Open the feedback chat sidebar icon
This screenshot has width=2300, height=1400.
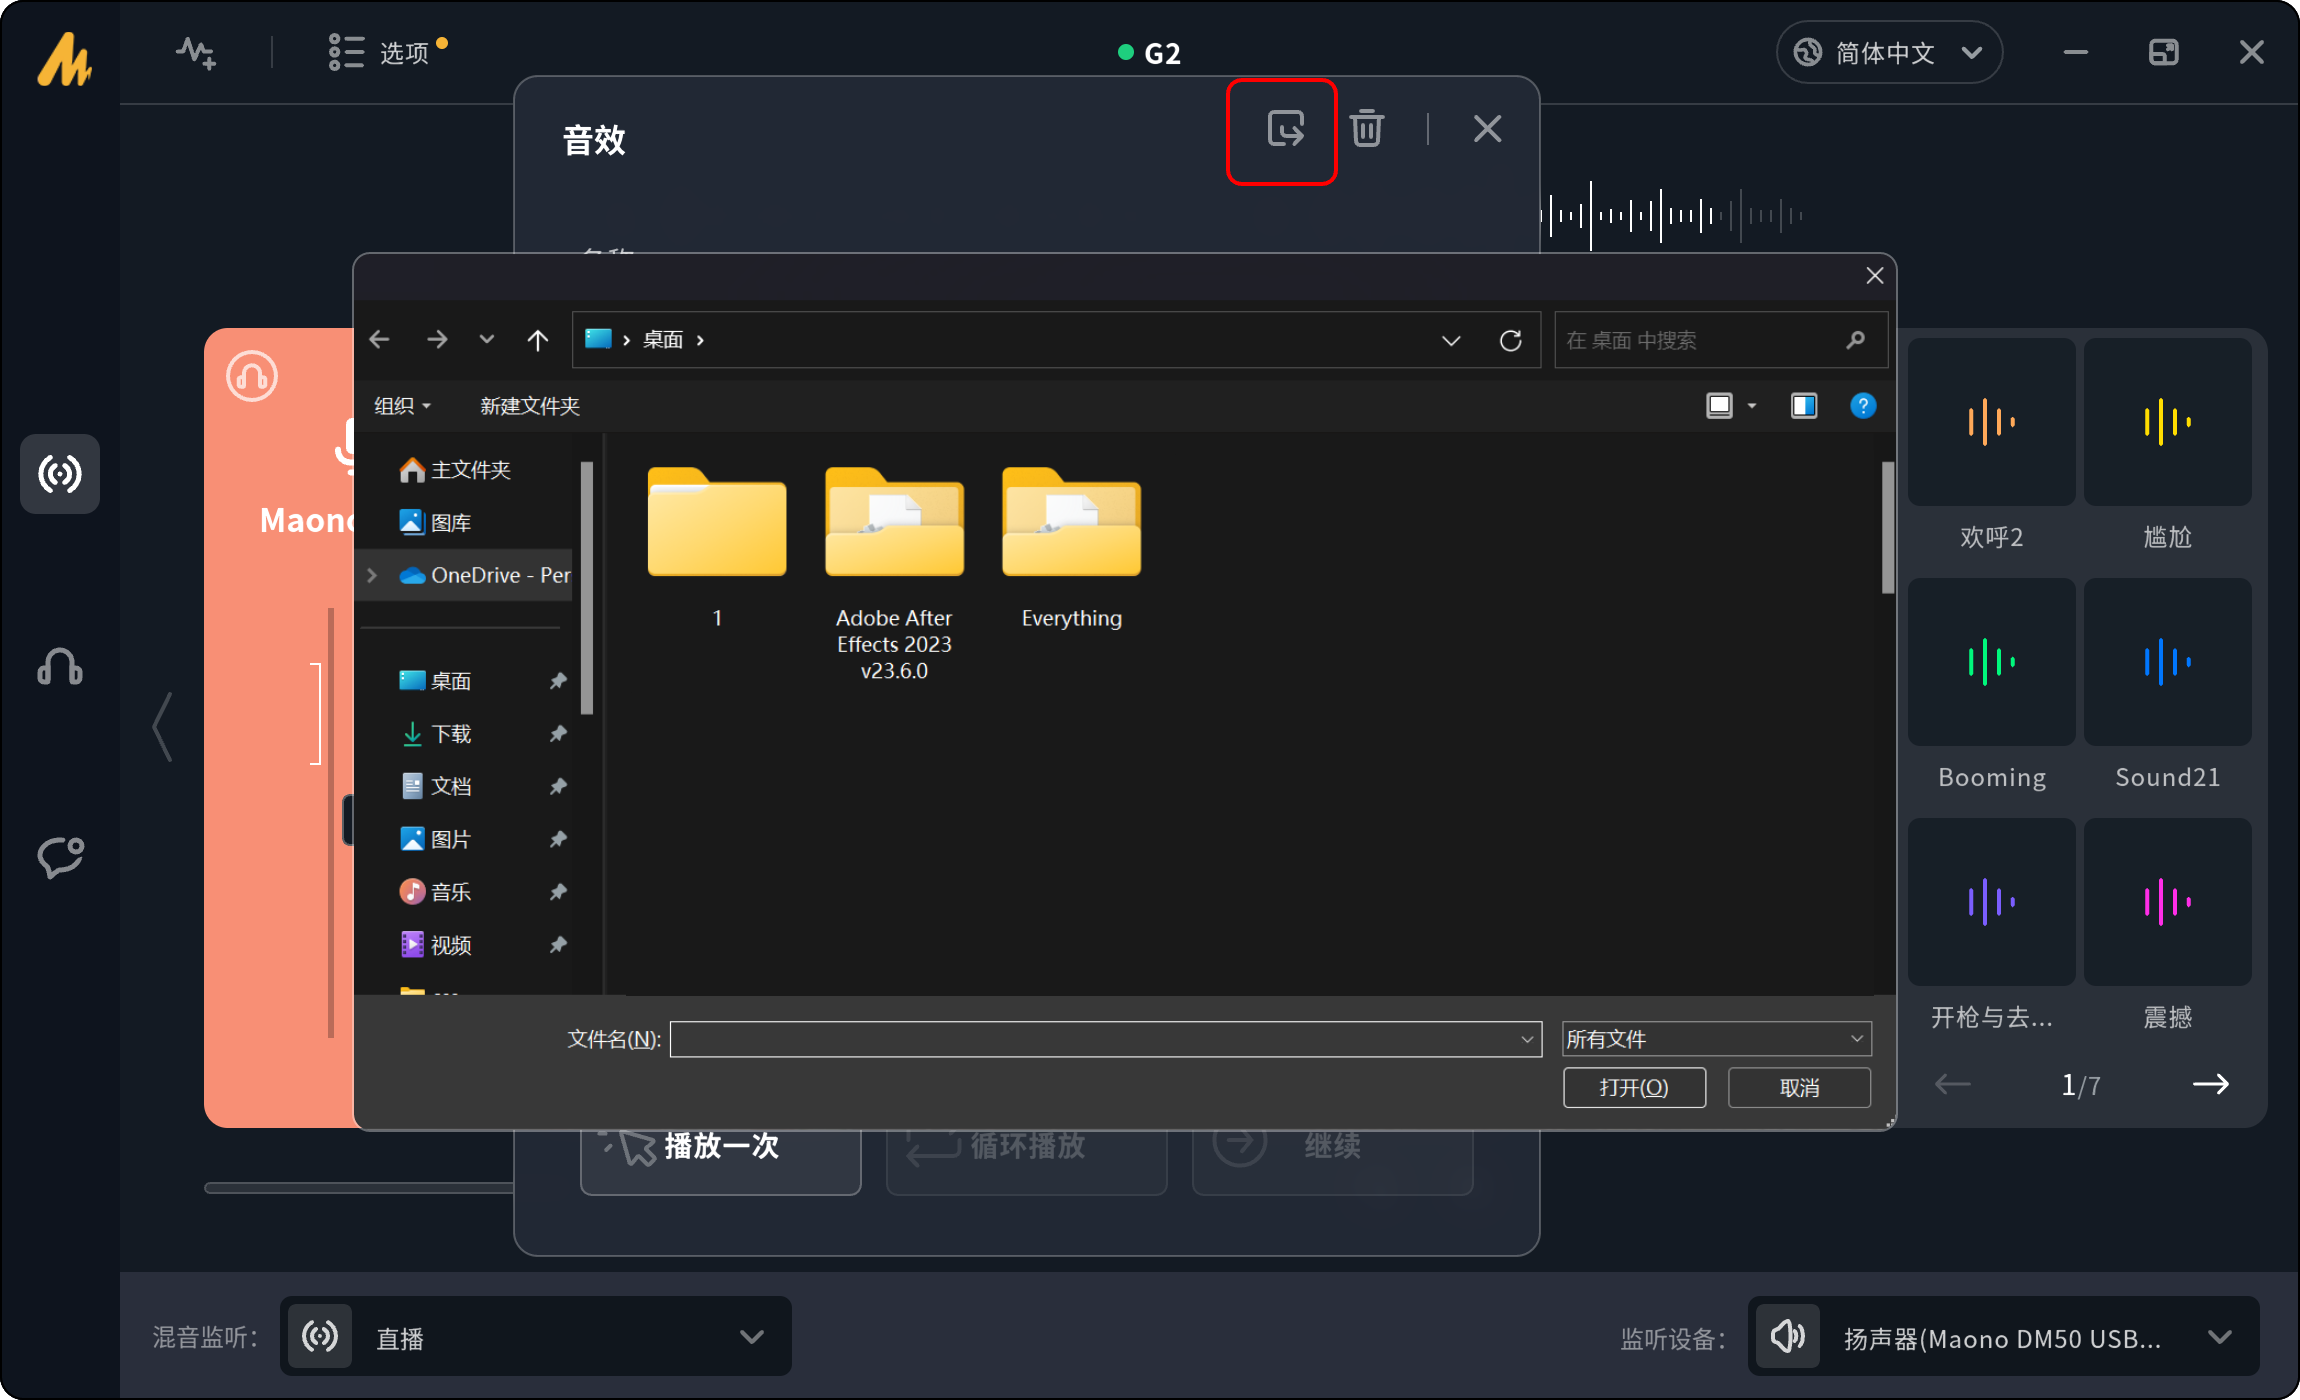point(60,857)
